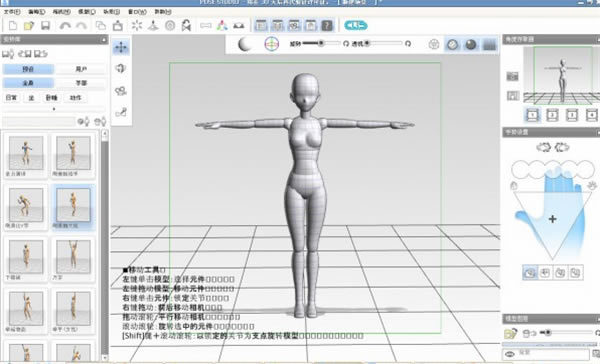
Task: Select the head rotate tool in tool column
Action: [121, 69]
